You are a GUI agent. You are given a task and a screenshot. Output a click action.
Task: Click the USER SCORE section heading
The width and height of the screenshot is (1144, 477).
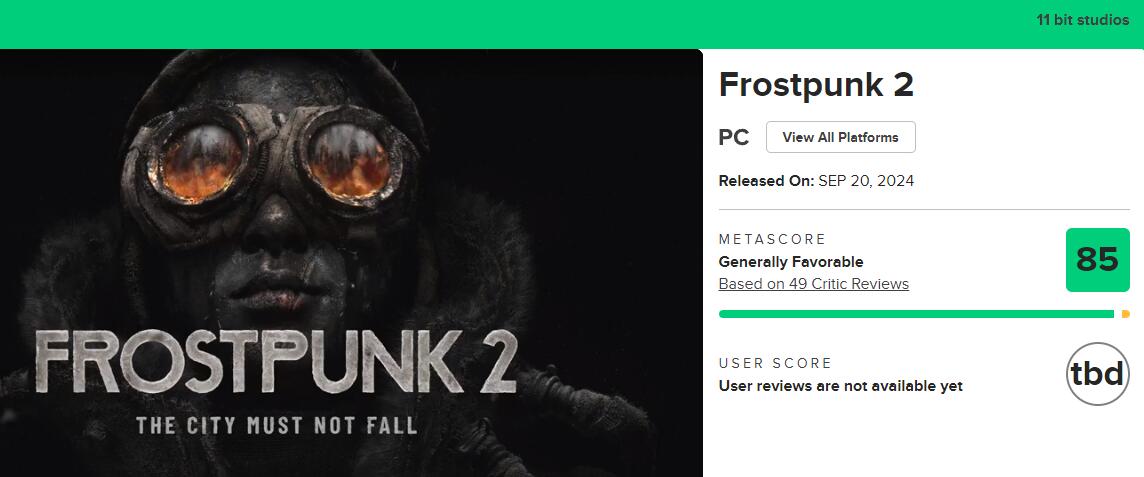tap(775, 363)
